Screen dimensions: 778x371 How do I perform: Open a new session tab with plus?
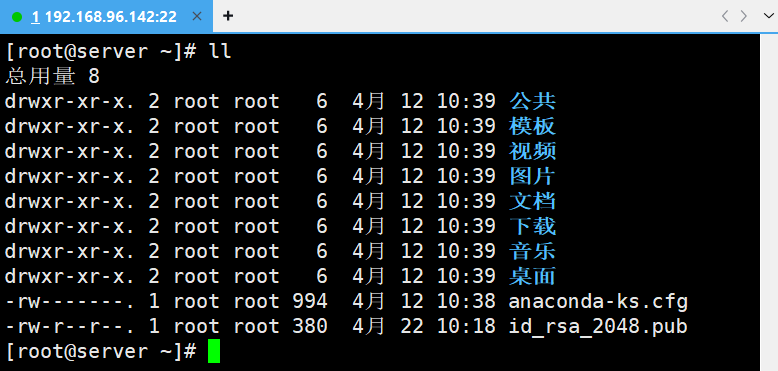tap(228, 16)
